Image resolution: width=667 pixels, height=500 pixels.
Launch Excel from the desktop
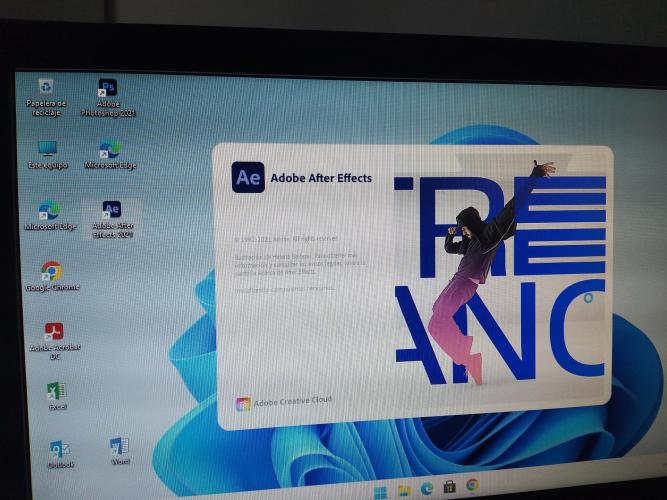(57, 396)
